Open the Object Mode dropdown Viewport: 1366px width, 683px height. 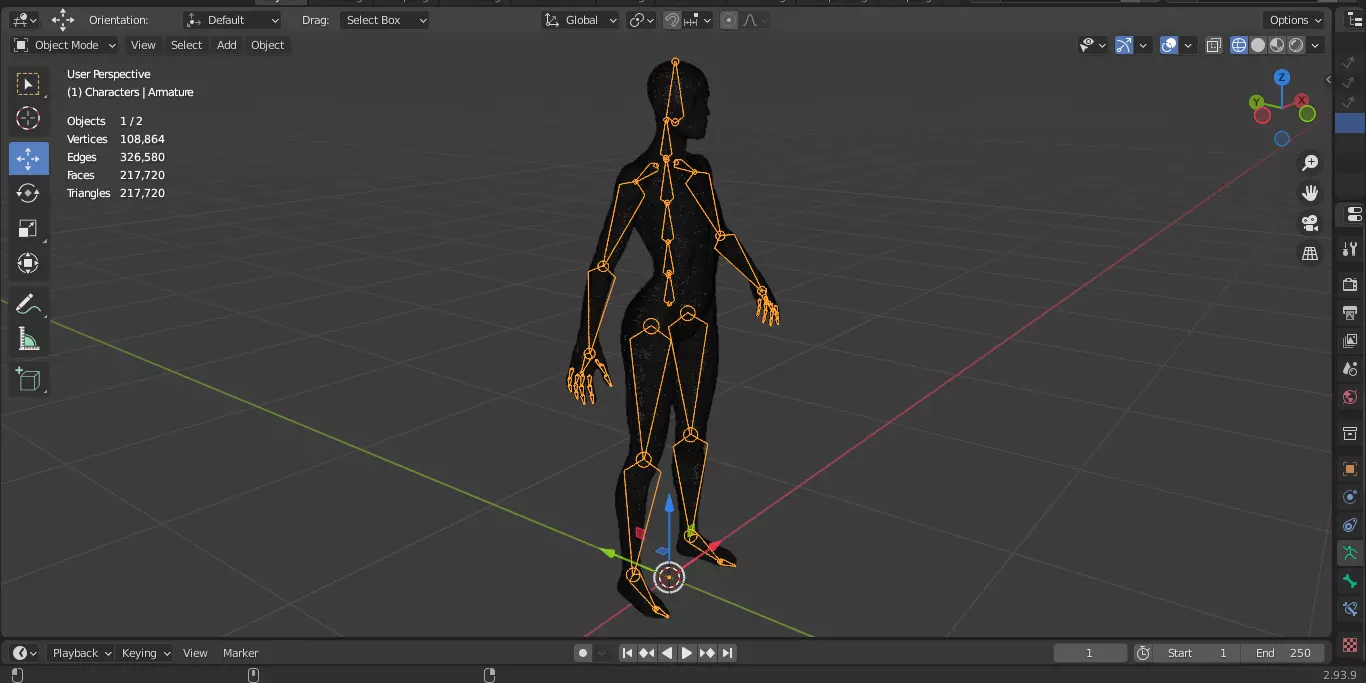65,45
